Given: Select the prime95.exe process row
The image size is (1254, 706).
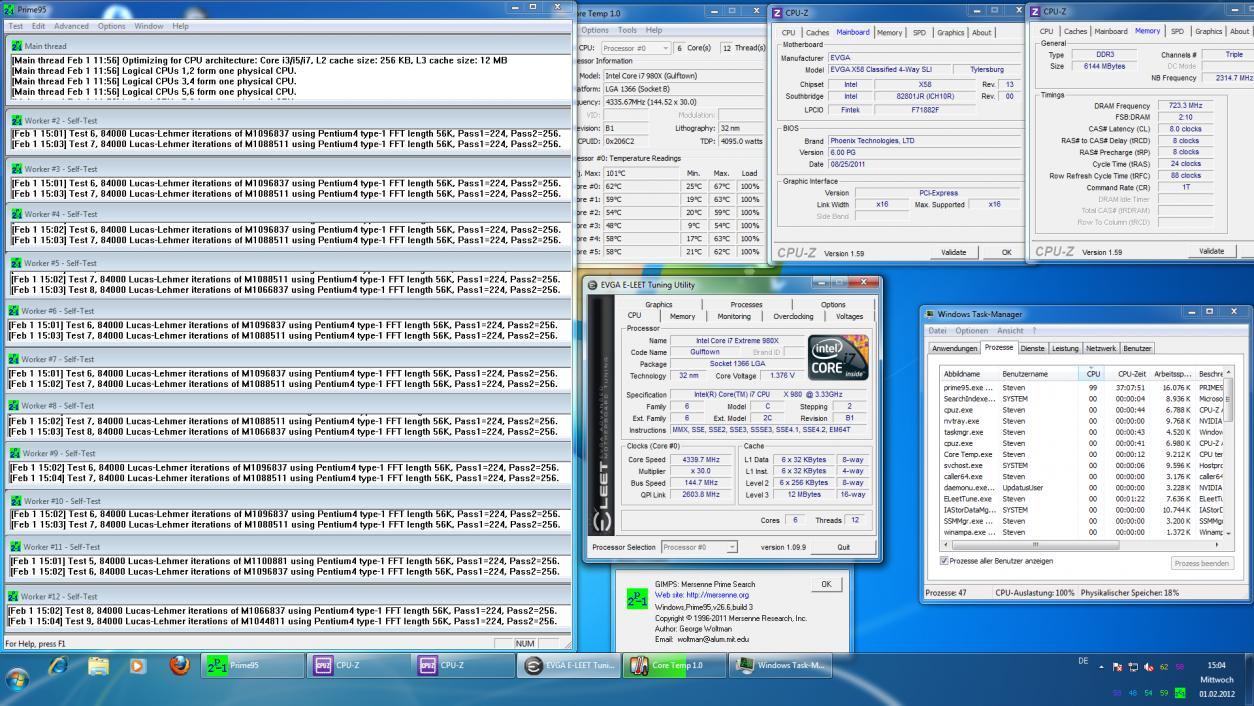Looking at the screenshot, I should tap(1082, 387).
